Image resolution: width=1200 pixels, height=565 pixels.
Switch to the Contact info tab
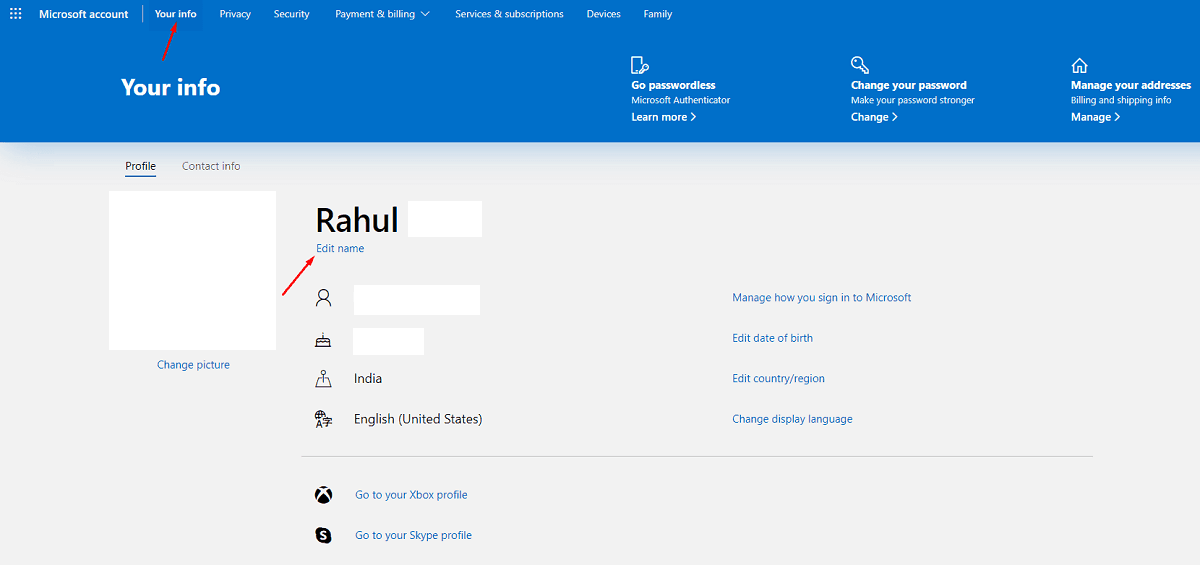211,166
